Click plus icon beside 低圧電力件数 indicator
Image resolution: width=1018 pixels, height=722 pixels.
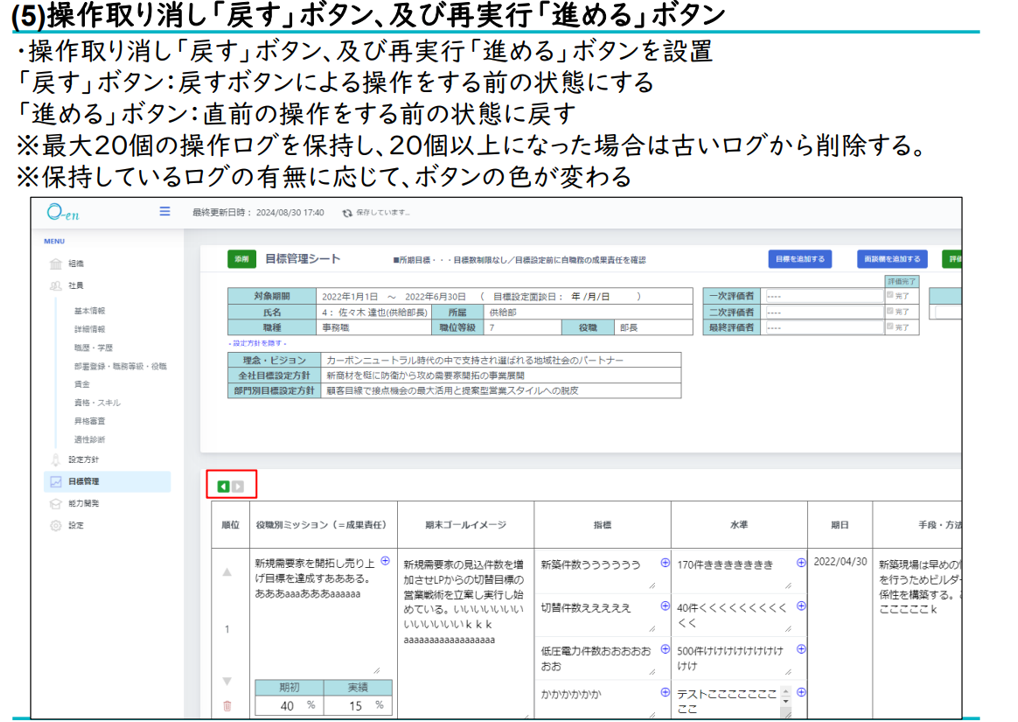(665, 649)
